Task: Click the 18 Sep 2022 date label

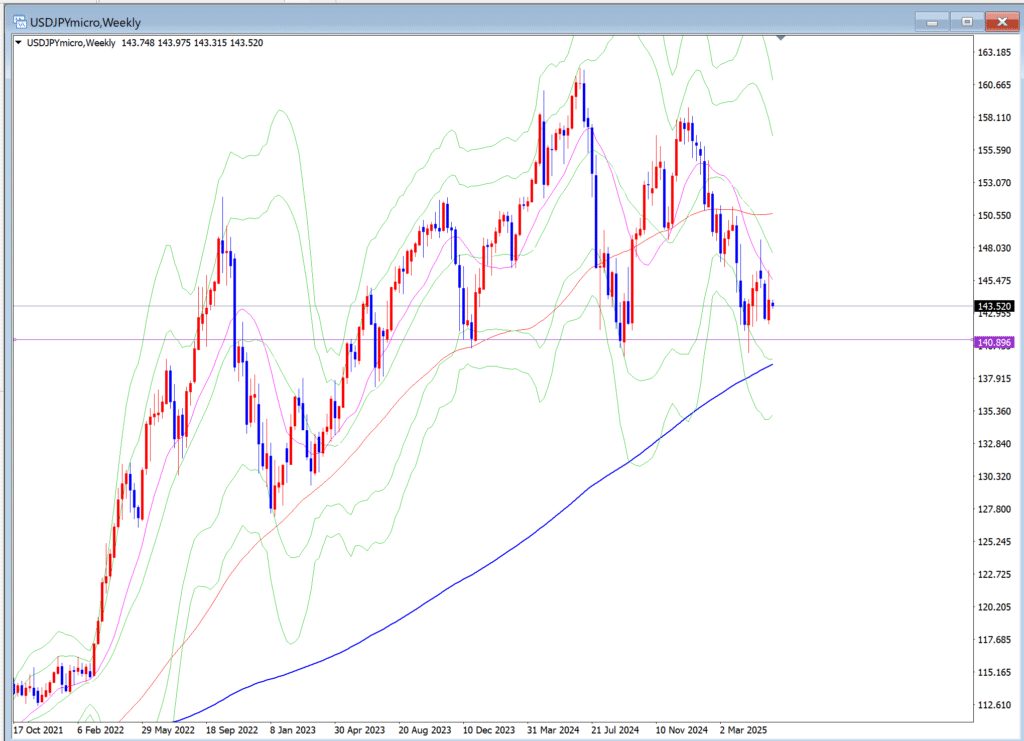Action: (x=232, y=730)
